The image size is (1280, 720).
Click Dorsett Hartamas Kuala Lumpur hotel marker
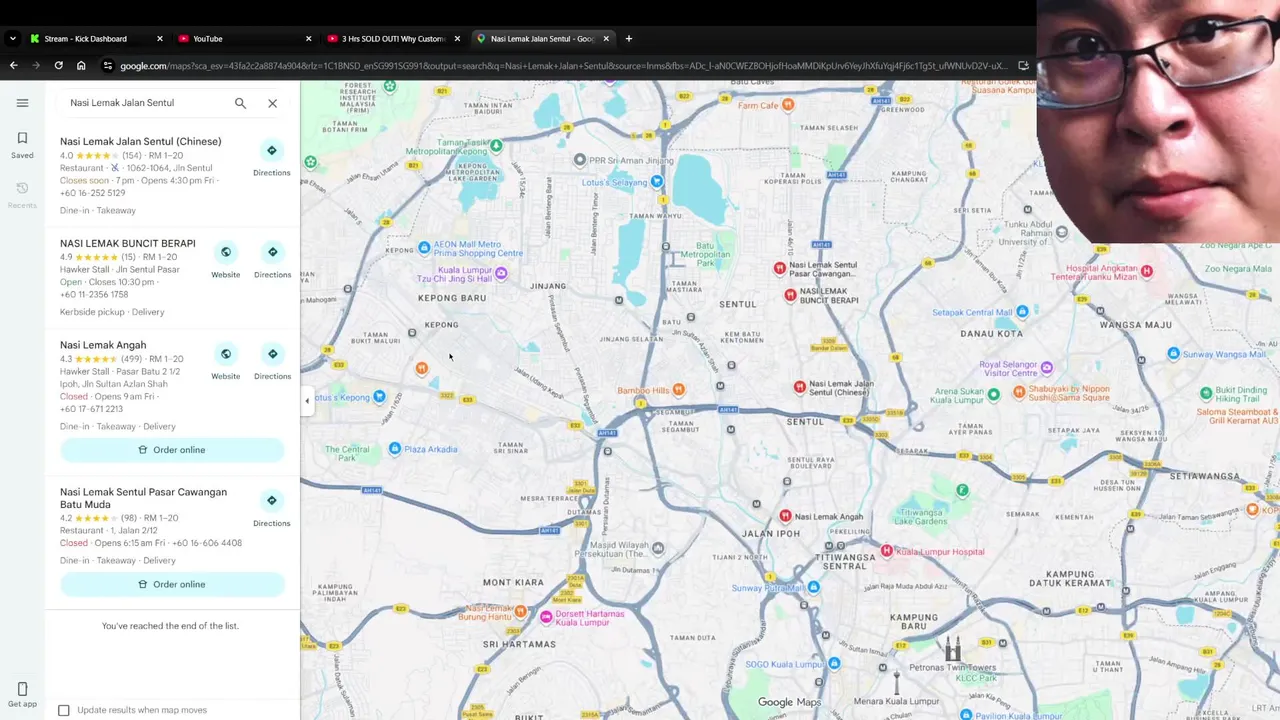click(x=545, y=618)
